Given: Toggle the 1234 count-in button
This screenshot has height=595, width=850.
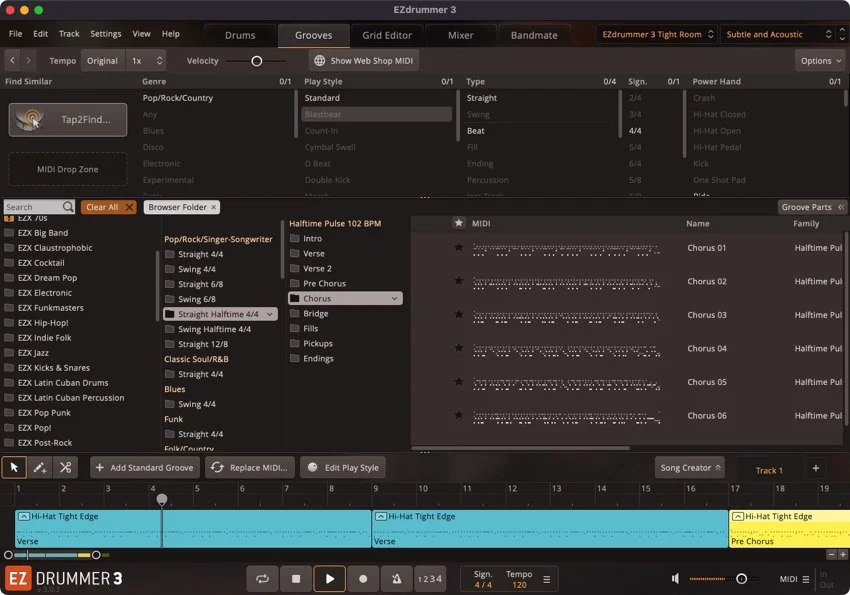Looking at the screenshot, I should click(430, 579).
